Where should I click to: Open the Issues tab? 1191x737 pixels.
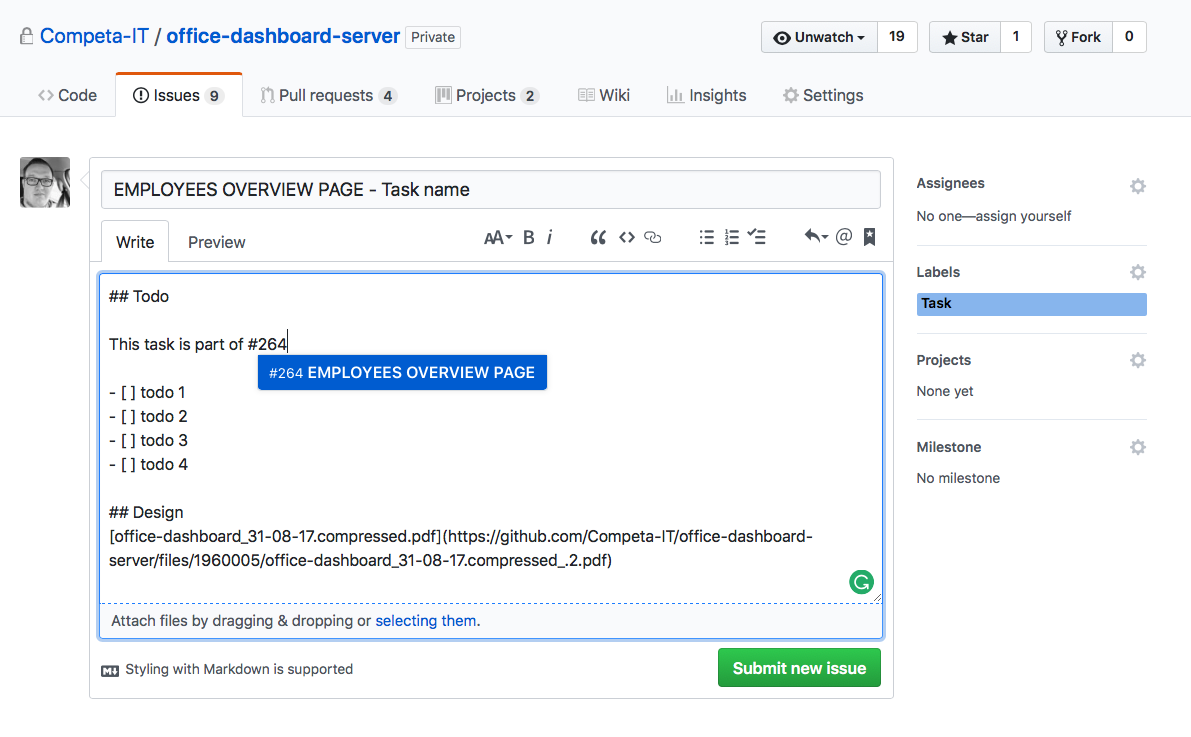(178, 95)
